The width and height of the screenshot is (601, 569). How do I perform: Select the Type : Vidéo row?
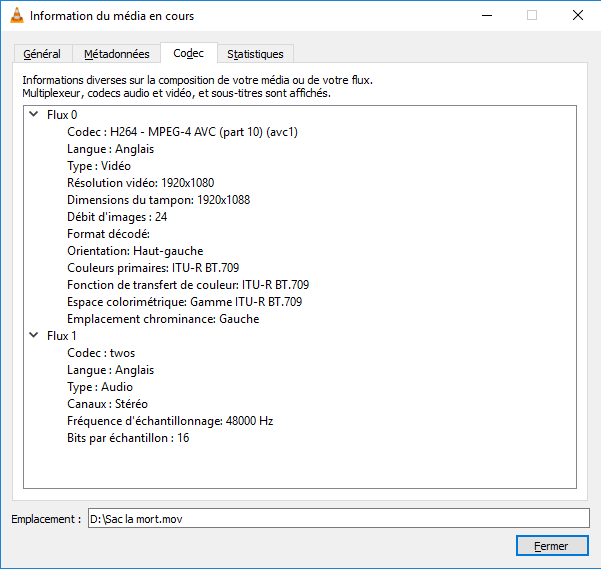[99, 166]
